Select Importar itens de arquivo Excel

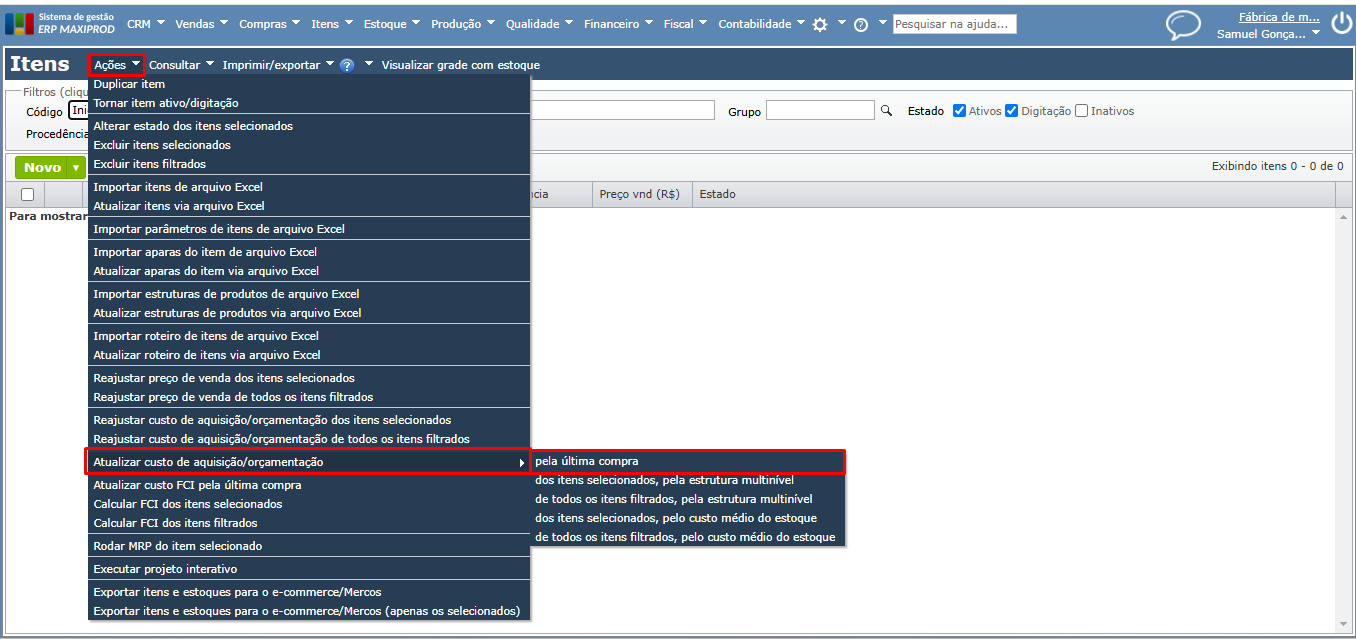tap(309, 187)
